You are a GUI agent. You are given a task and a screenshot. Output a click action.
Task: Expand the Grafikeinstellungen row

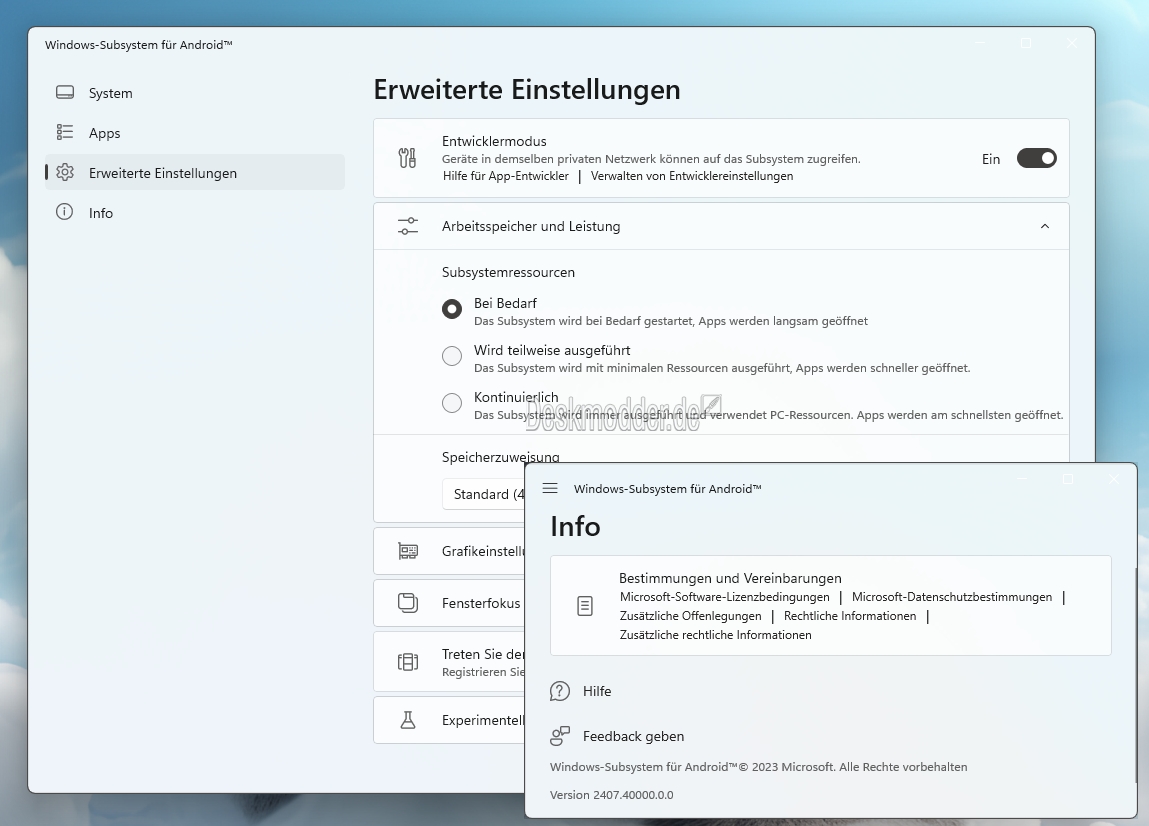coord(449,551)
